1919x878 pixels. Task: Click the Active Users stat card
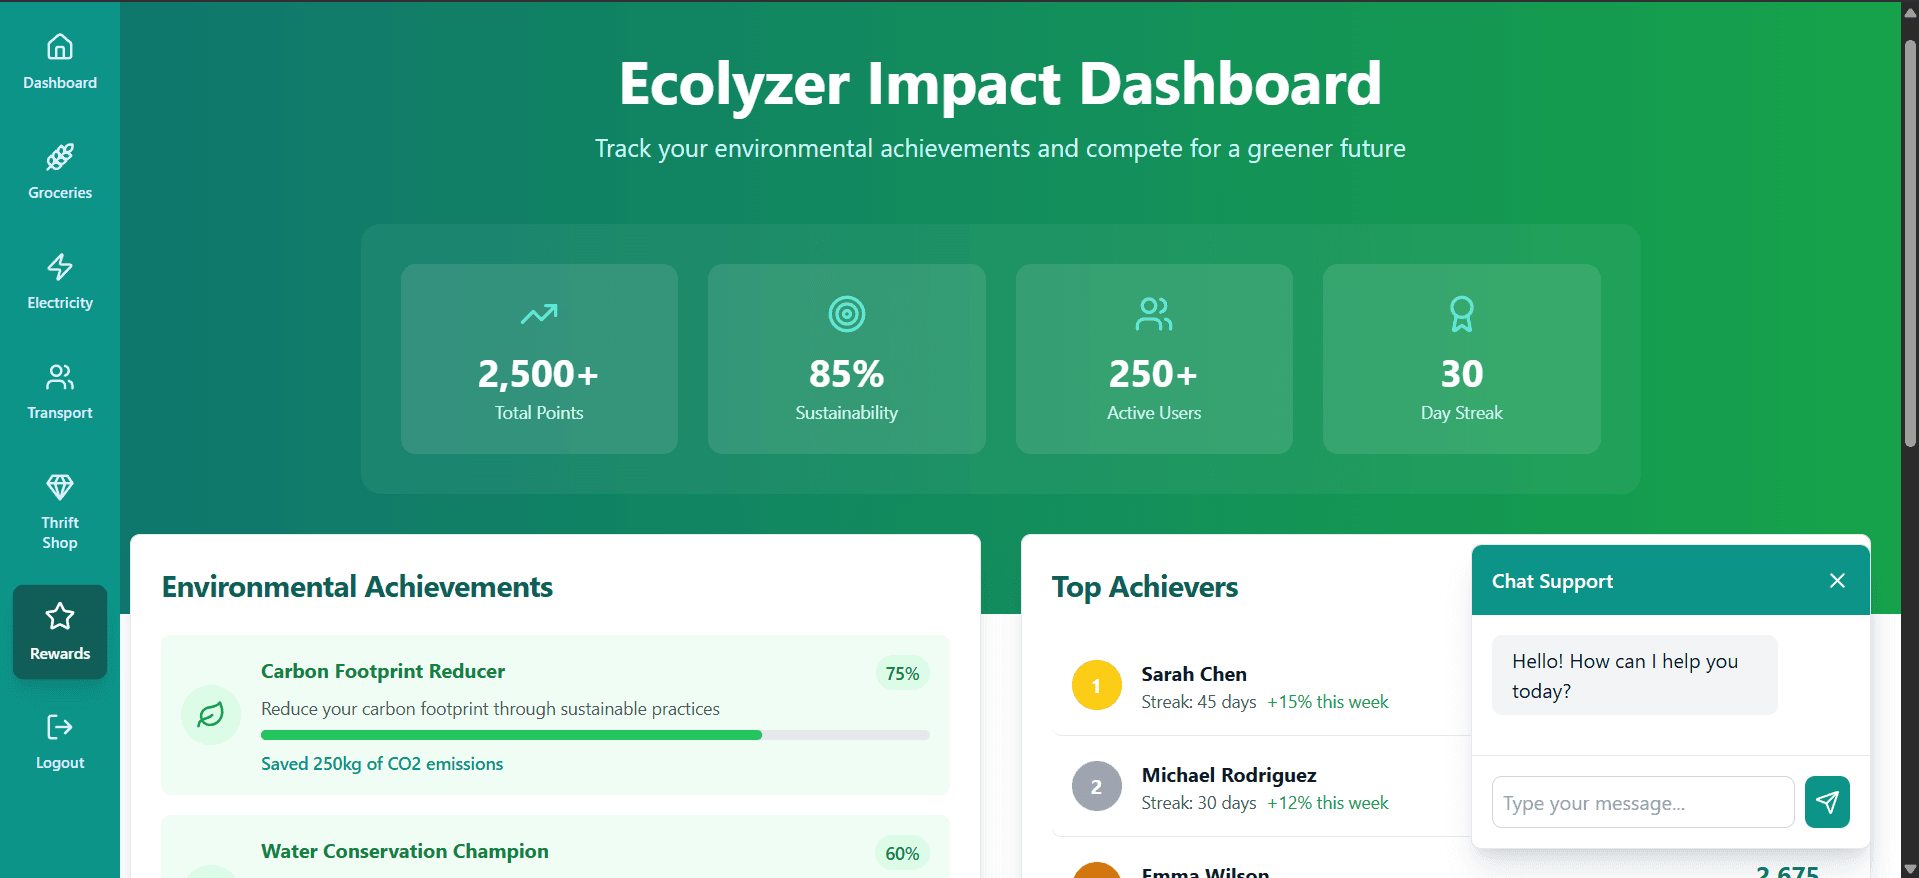pyautogui.click(x=1154, y=359)
